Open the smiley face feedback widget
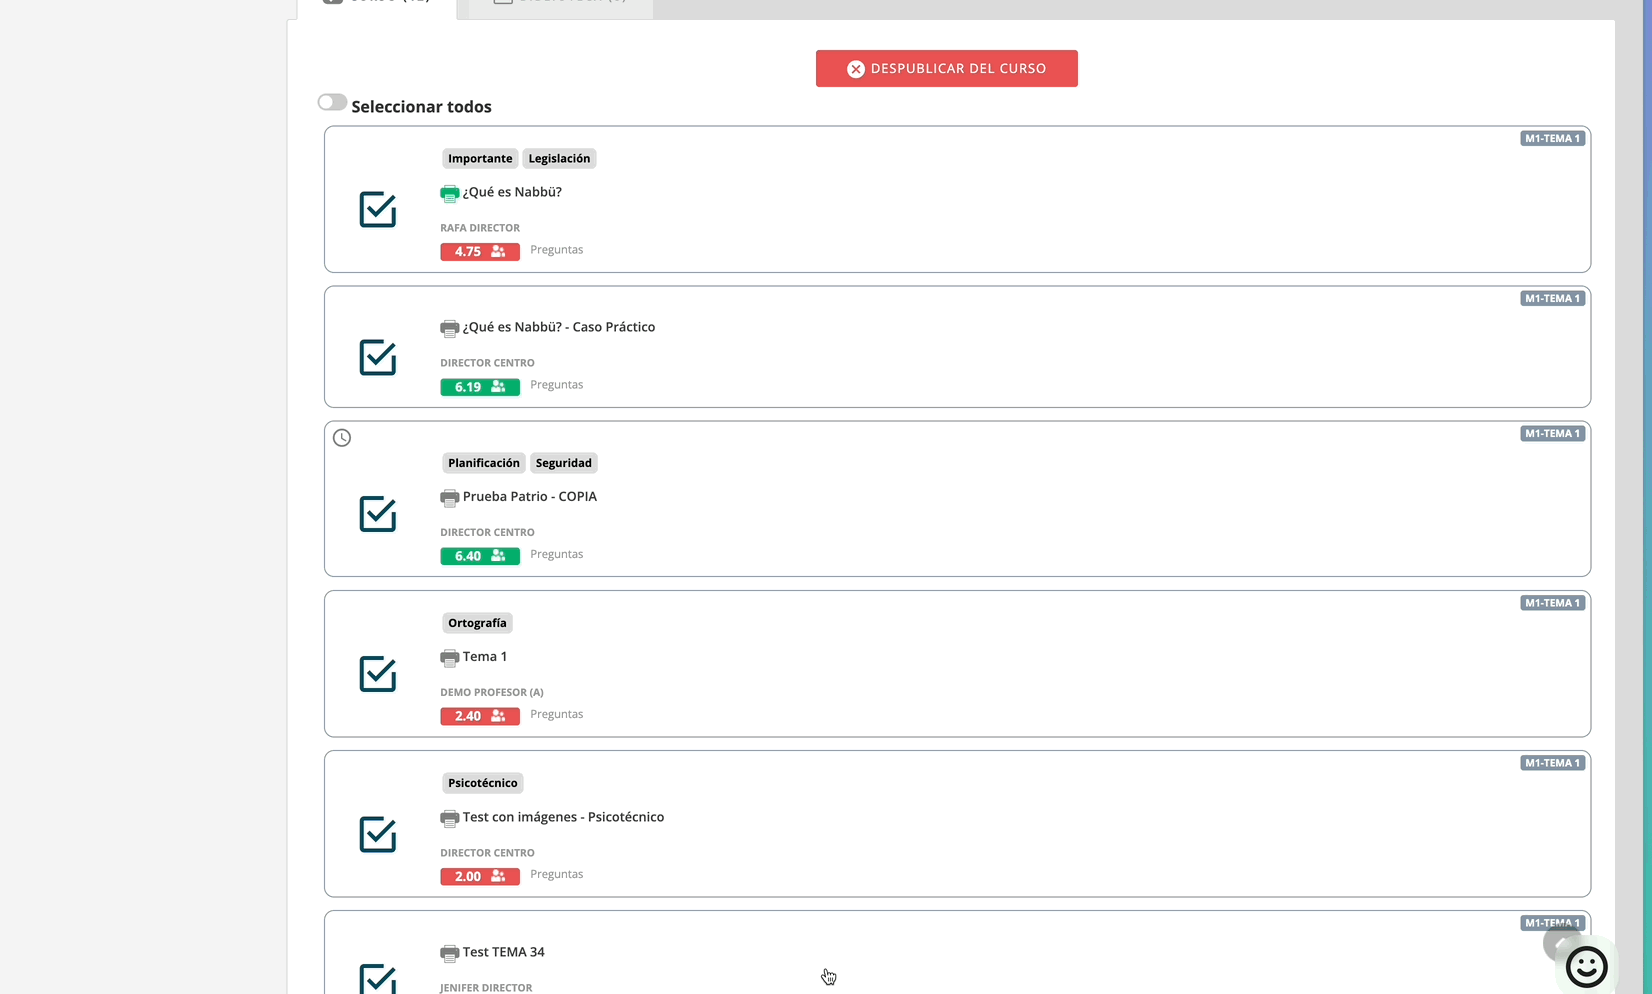 pos(1586,966)
